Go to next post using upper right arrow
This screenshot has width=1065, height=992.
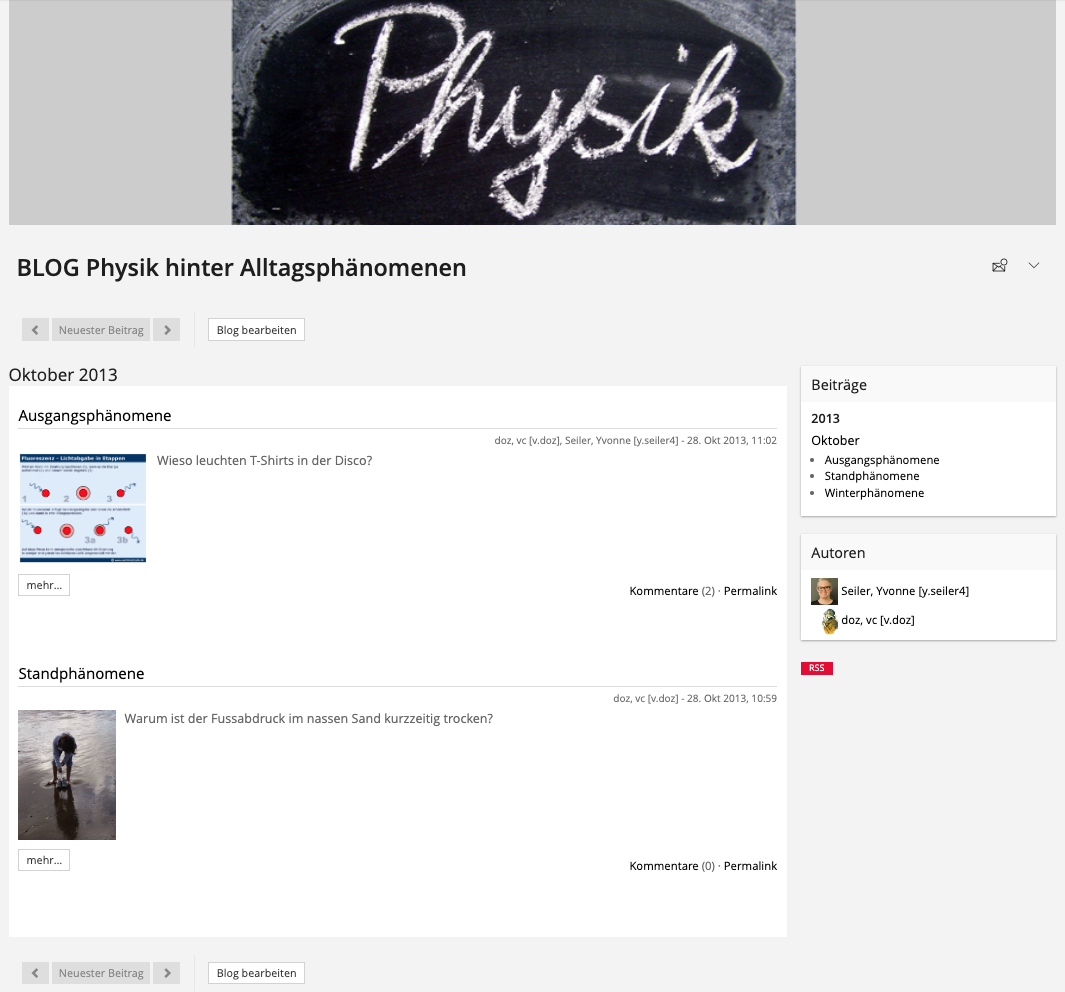(x=167, y=330)
